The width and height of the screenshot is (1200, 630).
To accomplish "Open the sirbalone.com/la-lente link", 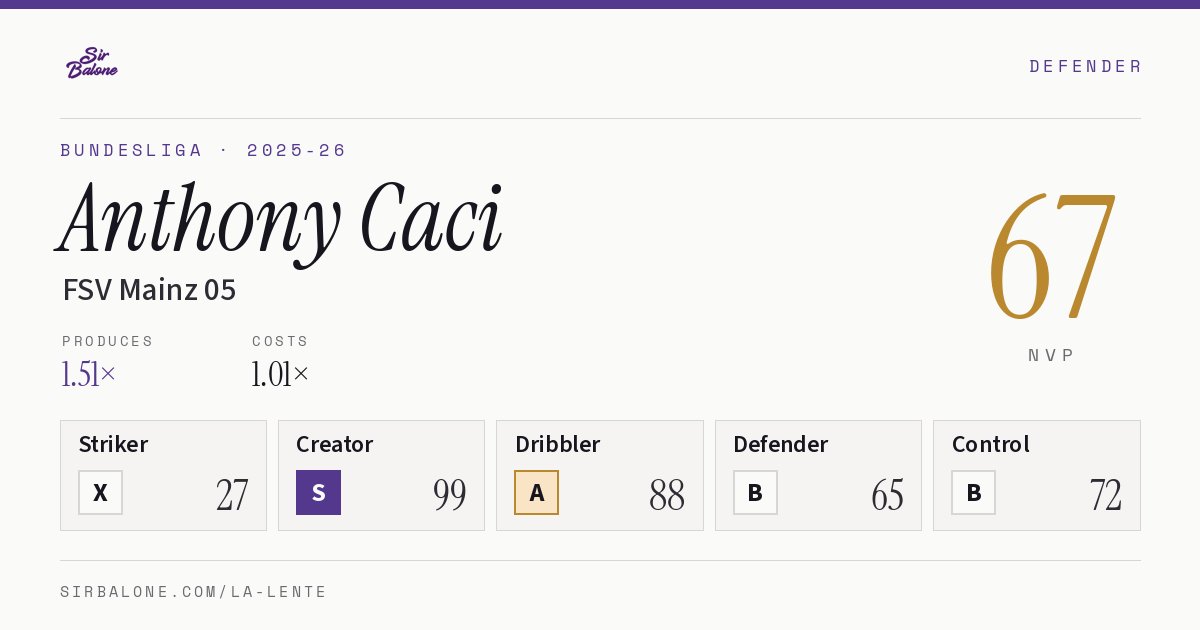I will pyautogui.click(x=194, y=592).
